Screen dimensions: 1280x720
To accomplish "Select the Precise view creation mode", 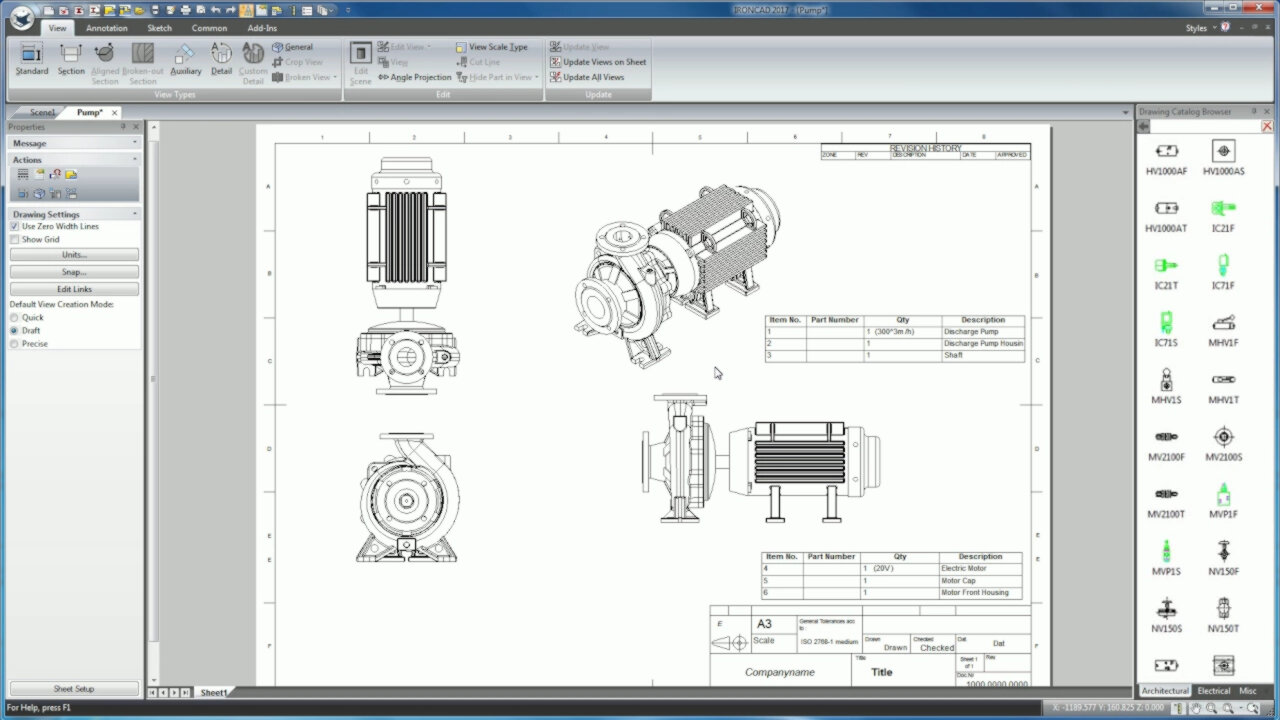I will (x=14, y=344).
